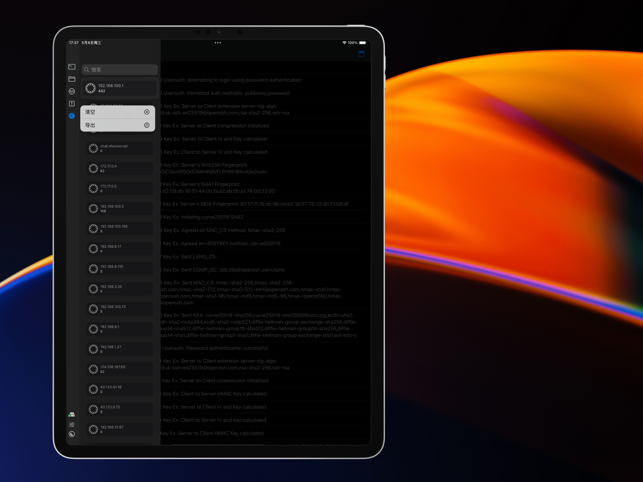The width and height of the screenshot is (643, 482).
Task: Focus the 搜索 search field
Action: (x=120, y=70)
